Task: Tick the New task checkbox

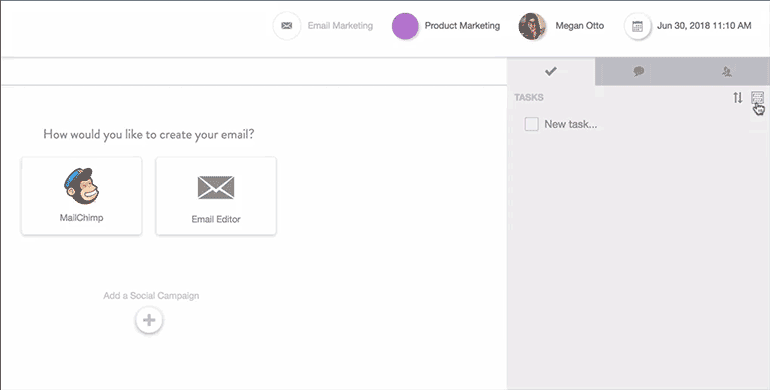Action: coord(531,124)
